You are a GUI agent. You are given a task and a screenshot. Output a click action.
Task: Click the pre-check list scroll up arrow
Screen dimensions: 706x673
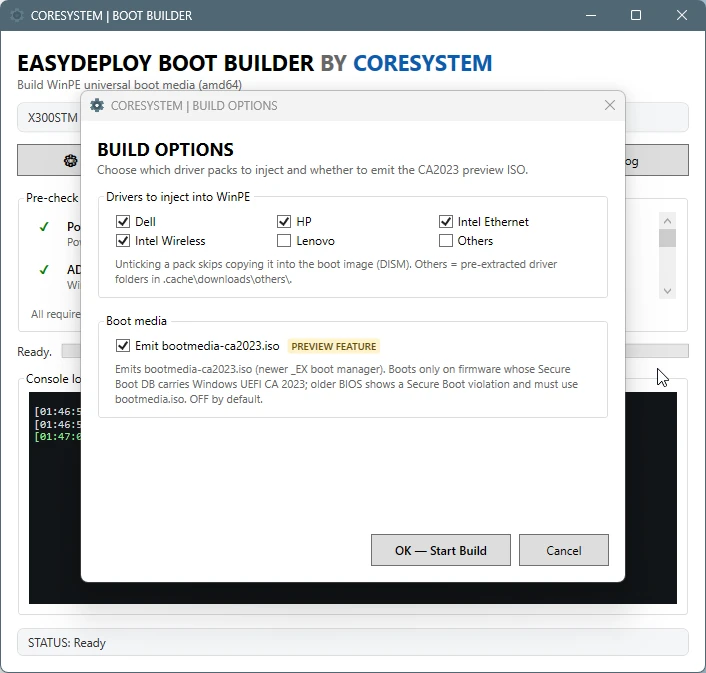[667, 221]
